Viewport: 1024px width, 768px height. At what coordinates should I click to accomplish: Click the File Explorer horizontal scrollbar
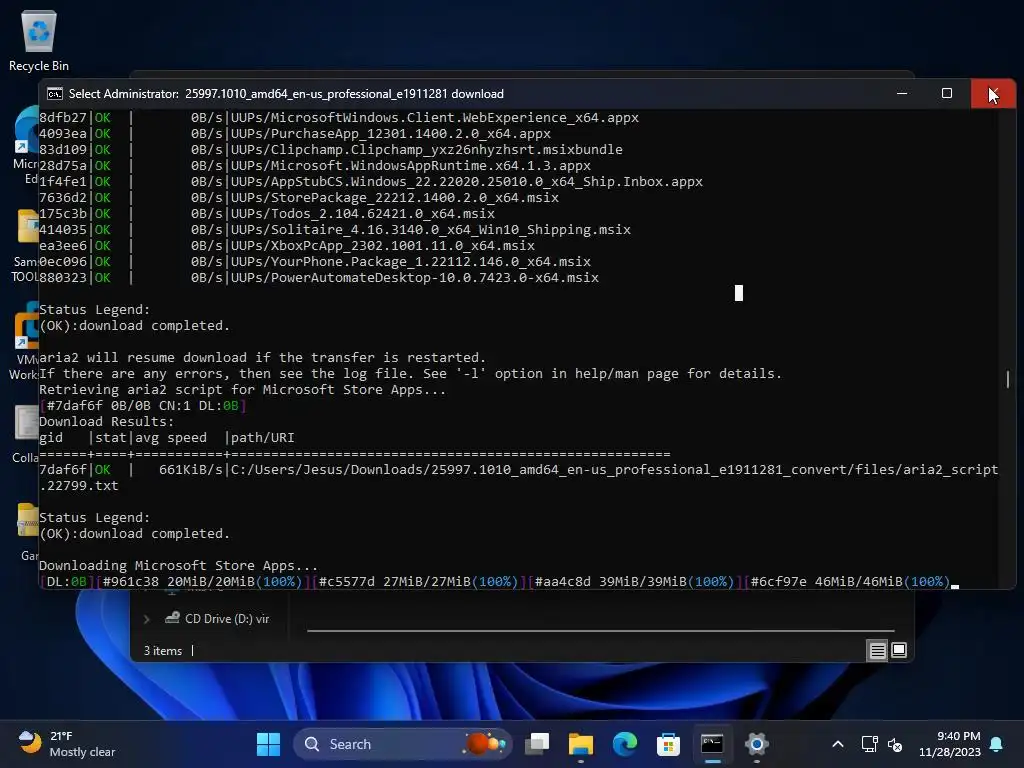click(601, 631)
